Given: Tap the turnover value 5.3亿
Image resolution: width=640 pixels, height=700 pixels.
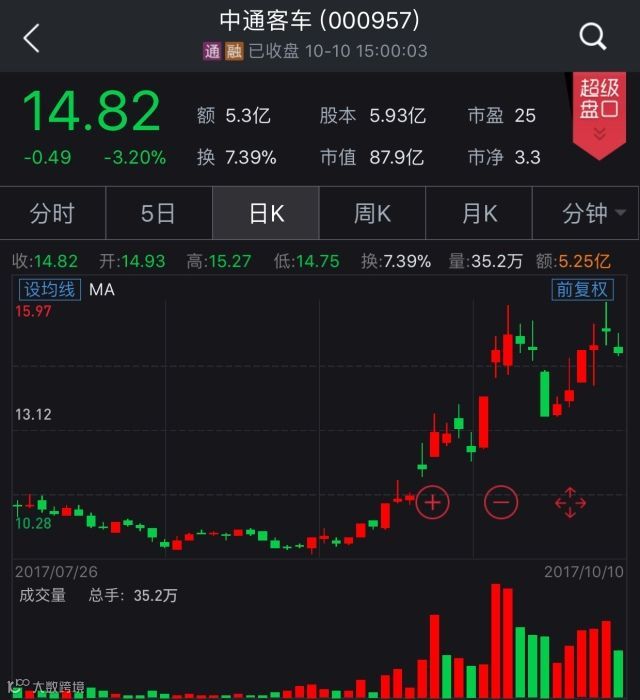Looking at the screenshot, I should [x=248, y=116].
